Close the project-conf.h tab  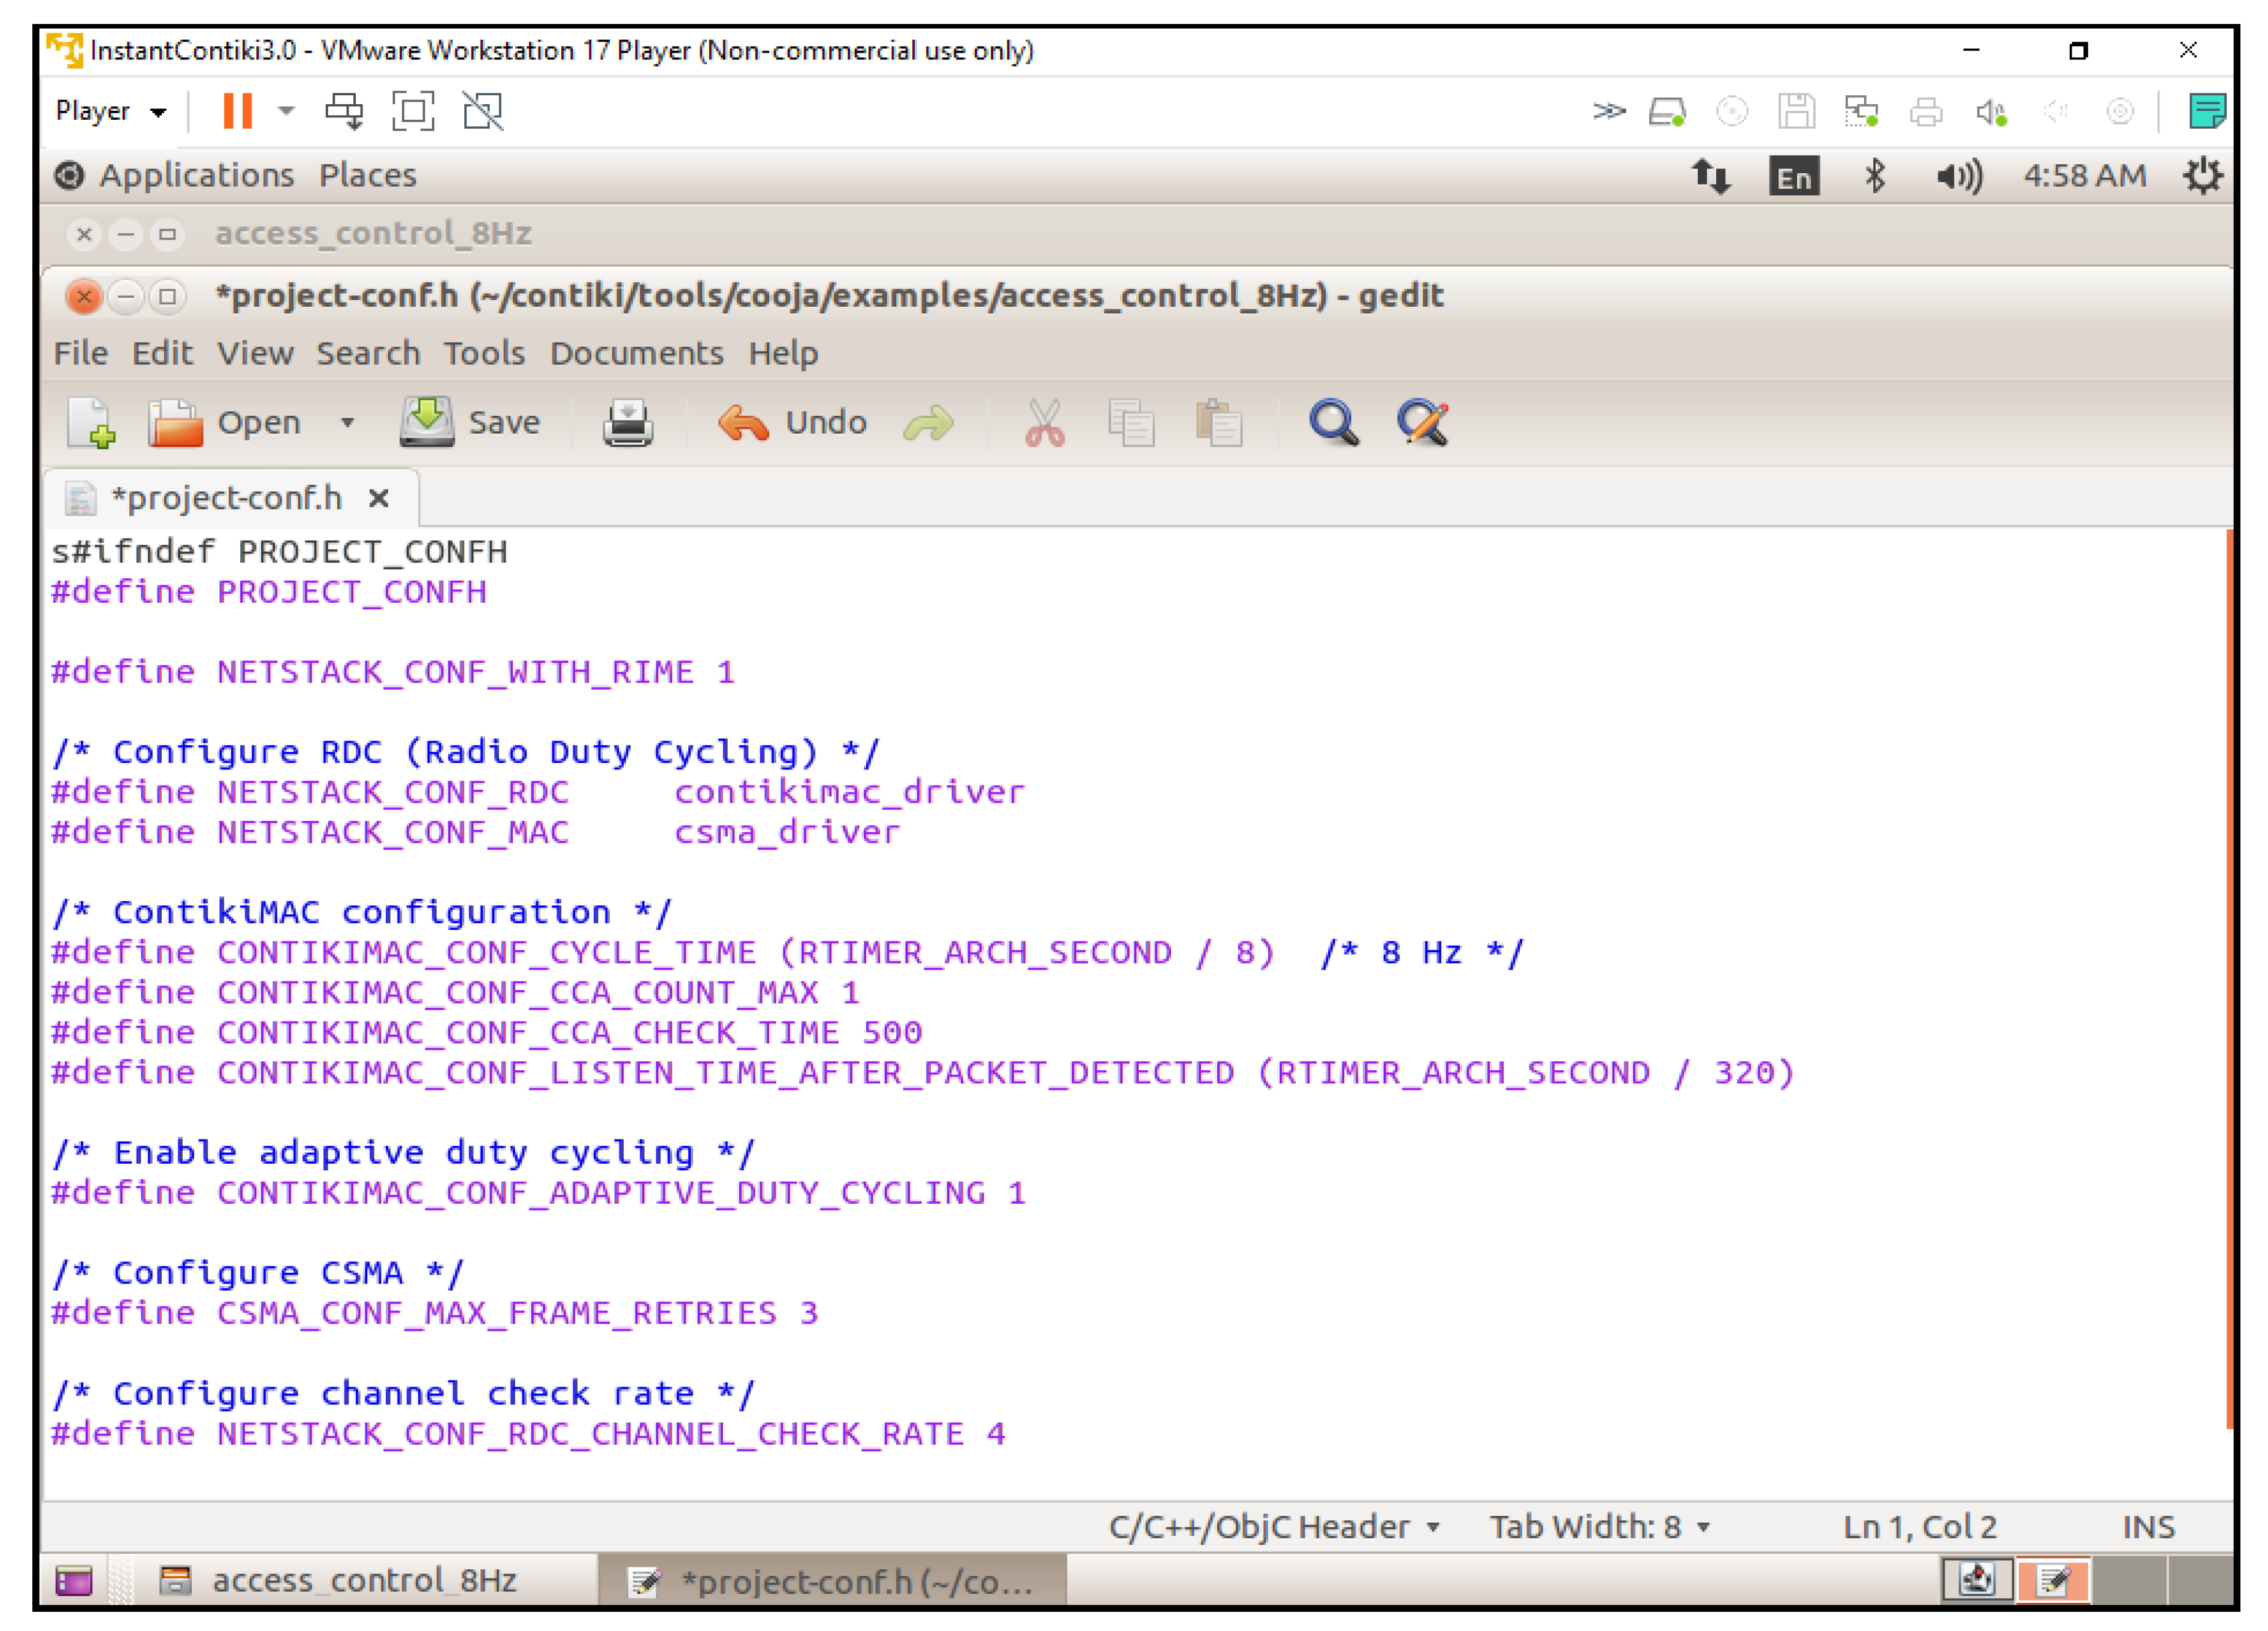(x=378, y=498)
